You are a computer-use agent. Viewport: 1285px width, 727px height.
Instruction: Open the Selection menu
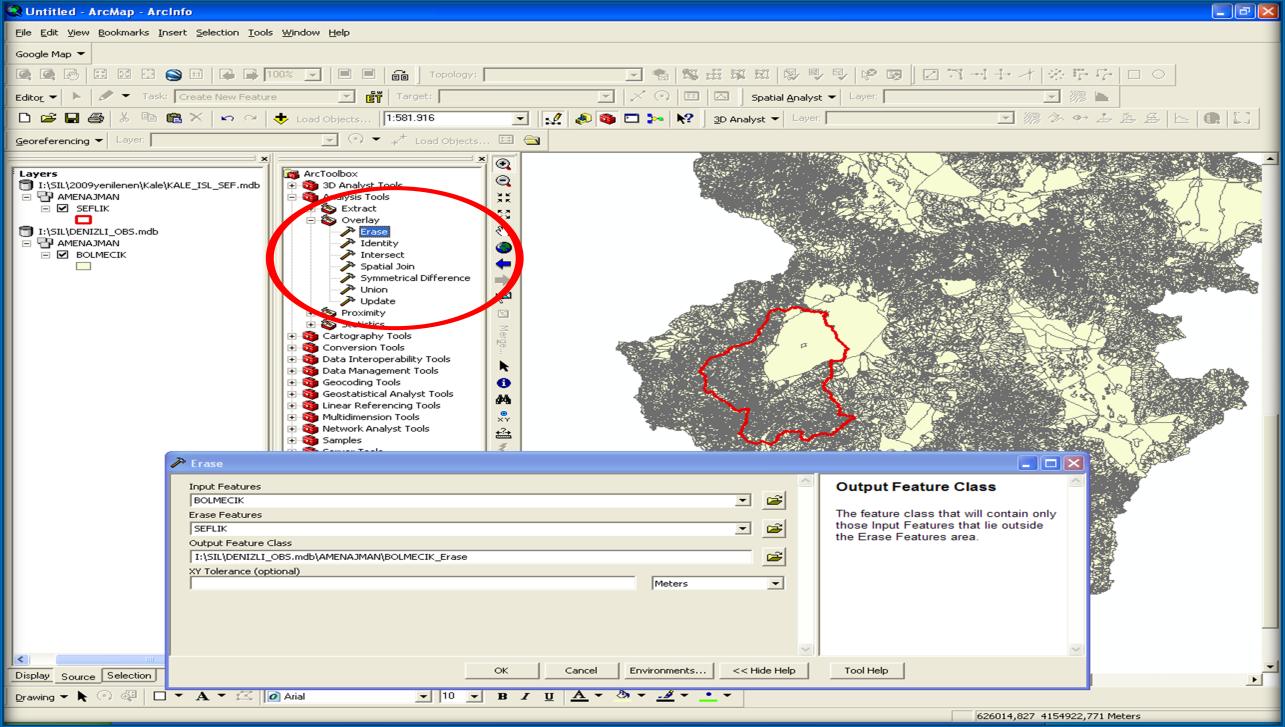(x=217, y=32)
